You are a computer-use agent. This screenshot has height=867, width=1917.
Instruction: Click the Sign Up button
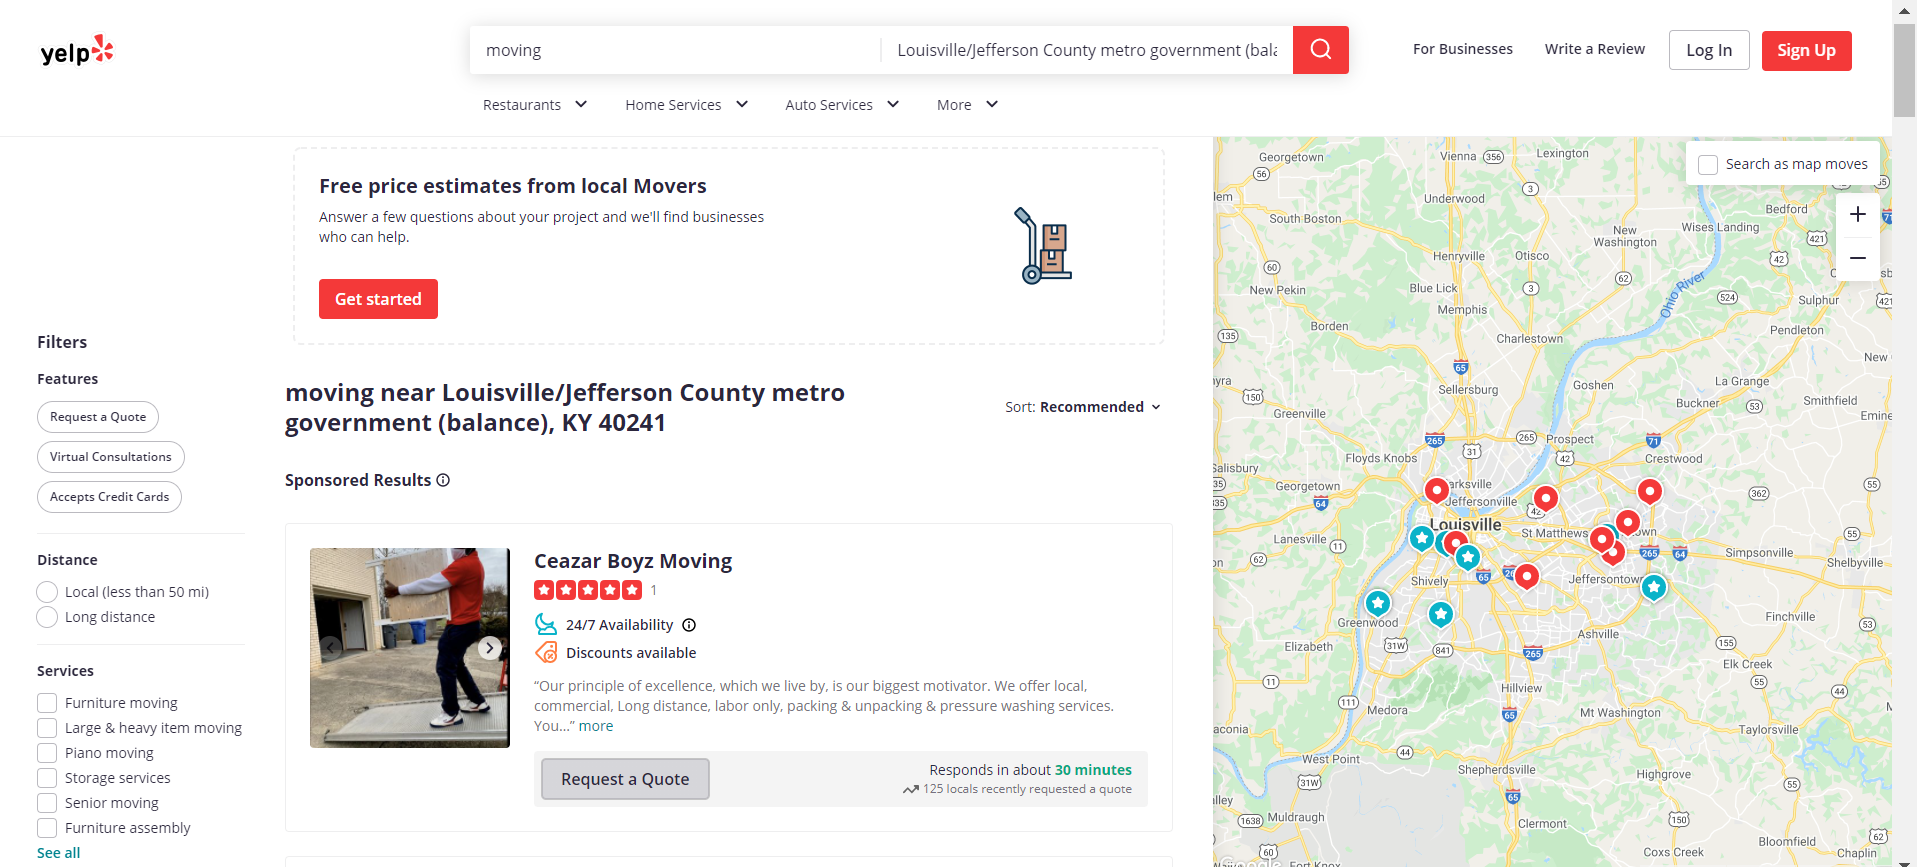coord(1806,50)
